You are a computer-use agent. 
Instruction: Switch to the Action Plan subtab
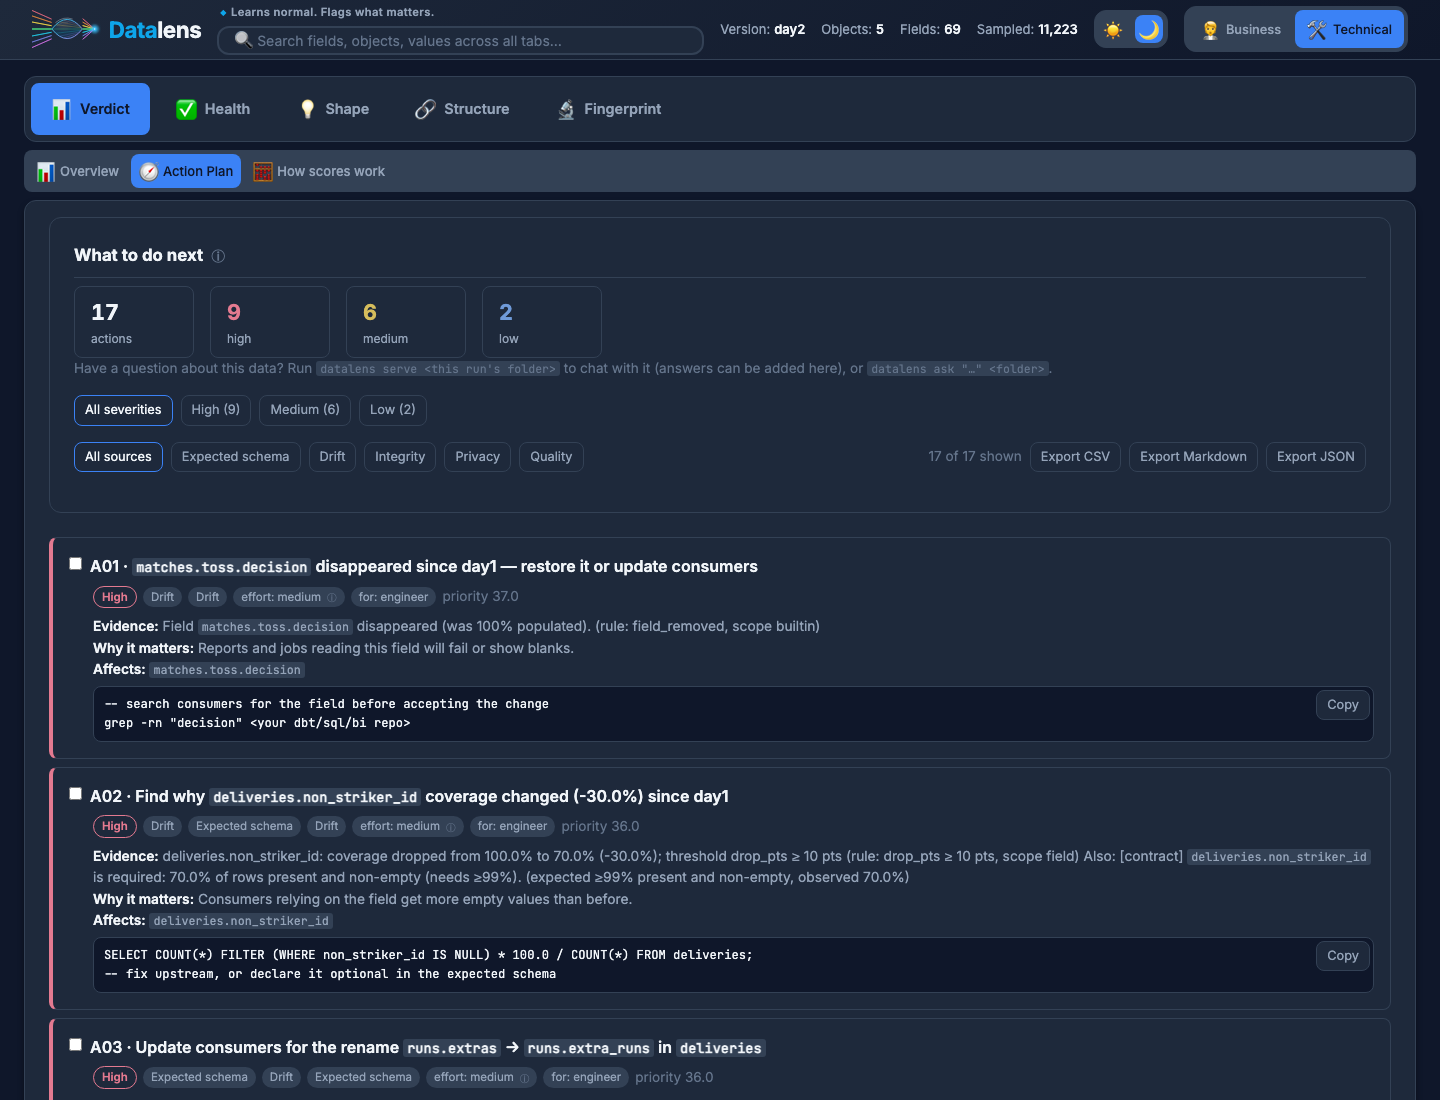pyautogui.click(x=186, y=171)
